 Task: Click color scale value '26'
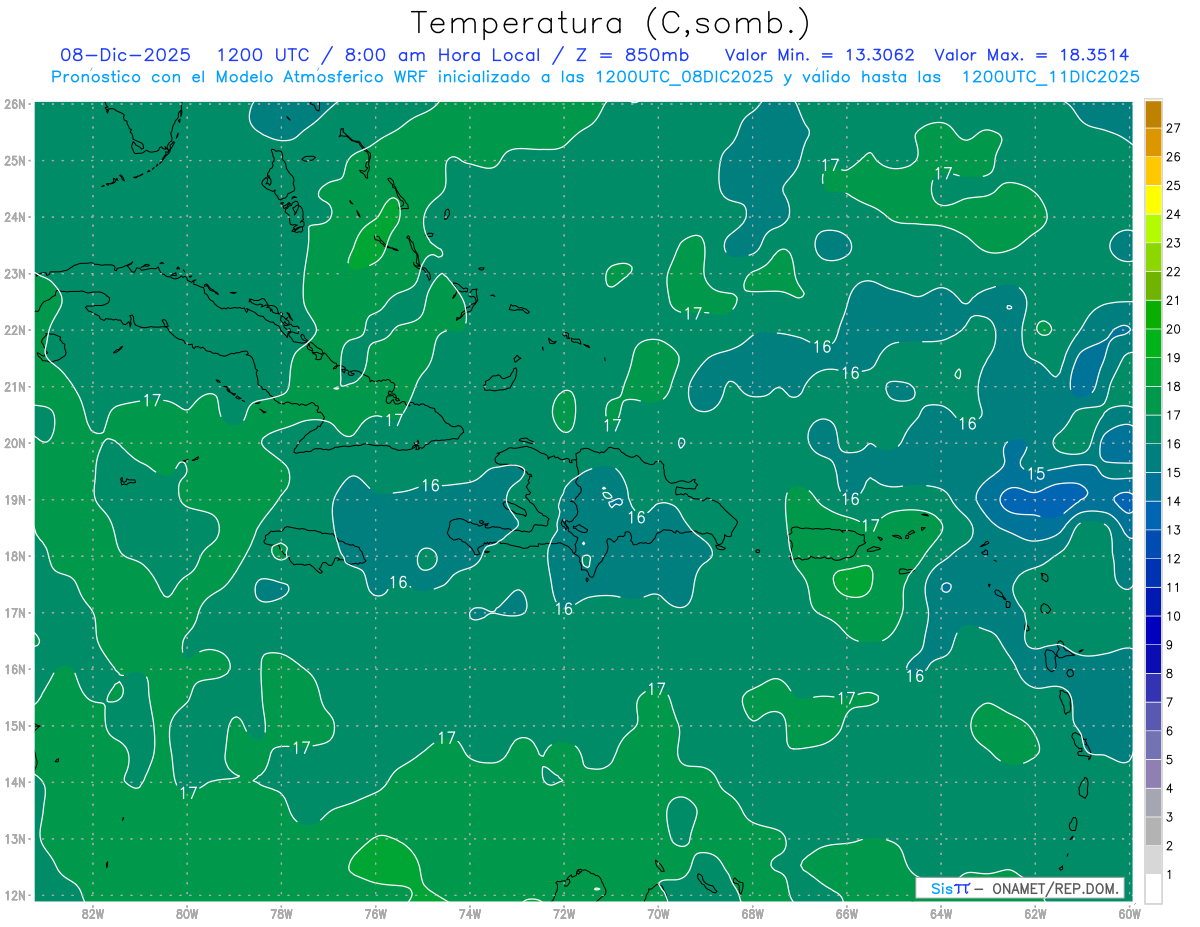click(x=1173, y=157)
